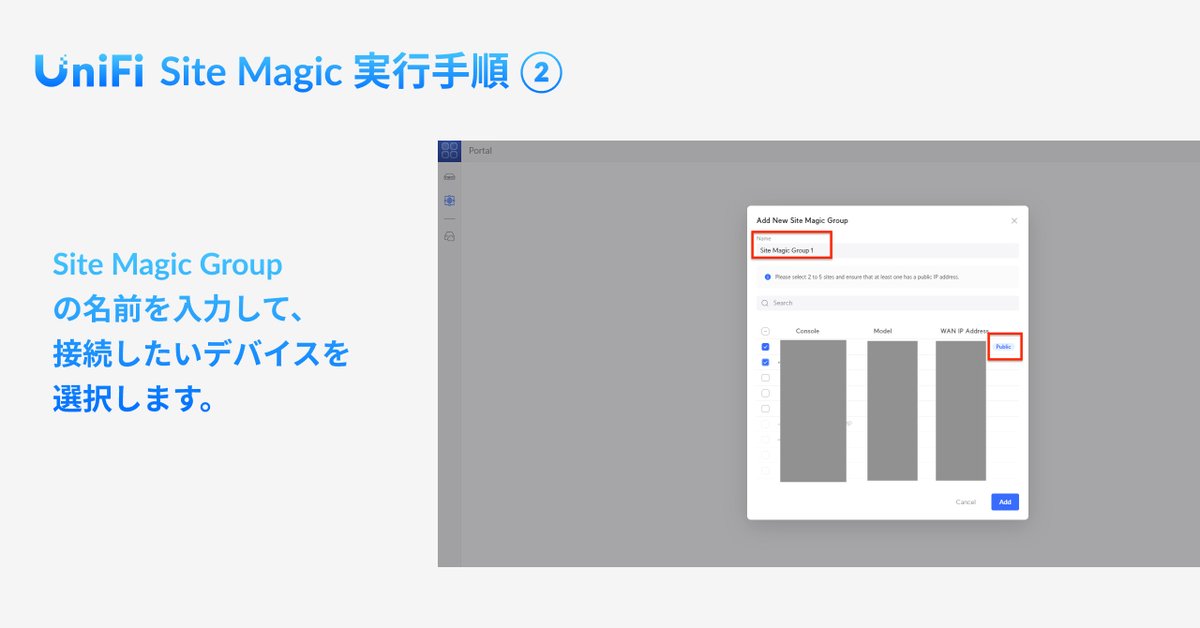1200x628 pixels.
Task: Click the Console column header
Action: tap(808, 331)
